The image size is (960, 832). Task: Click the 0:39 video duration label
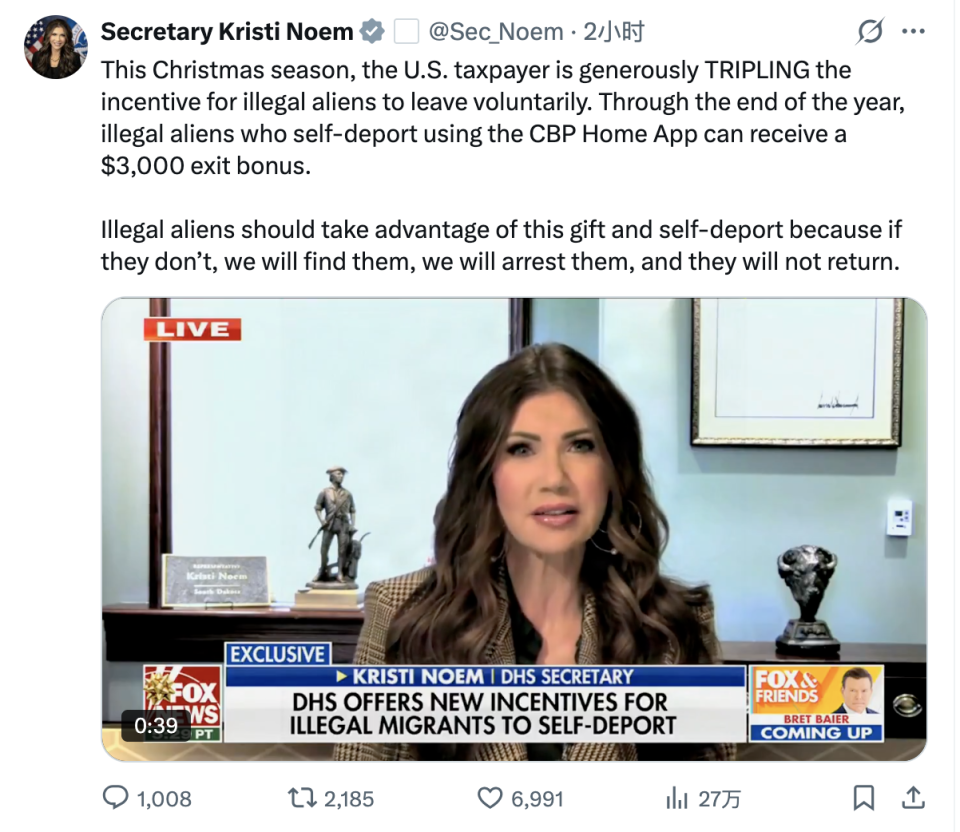tap(156, 725)
